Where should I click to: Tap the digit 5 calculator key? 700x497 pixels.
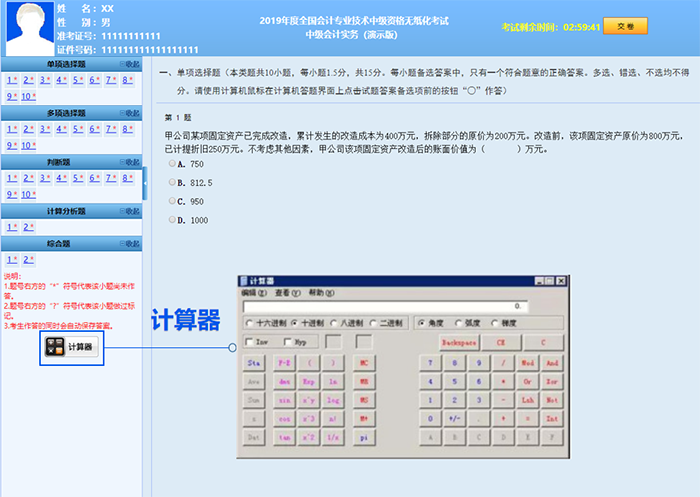click(x=454, y=382)
